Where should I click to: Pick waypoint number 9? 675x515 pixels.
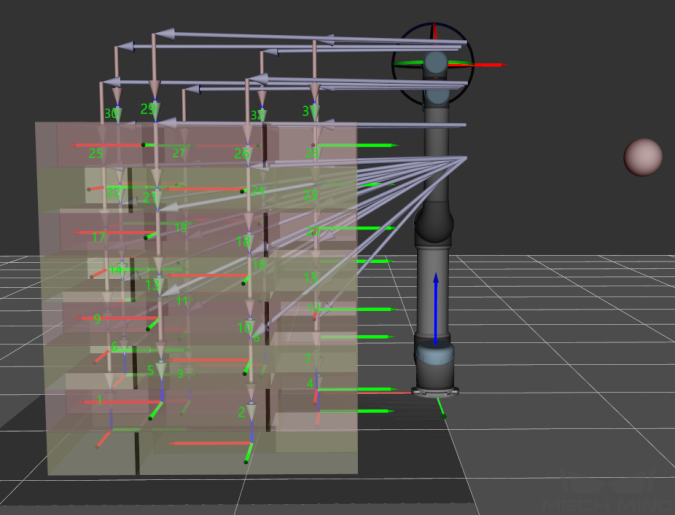97,319
